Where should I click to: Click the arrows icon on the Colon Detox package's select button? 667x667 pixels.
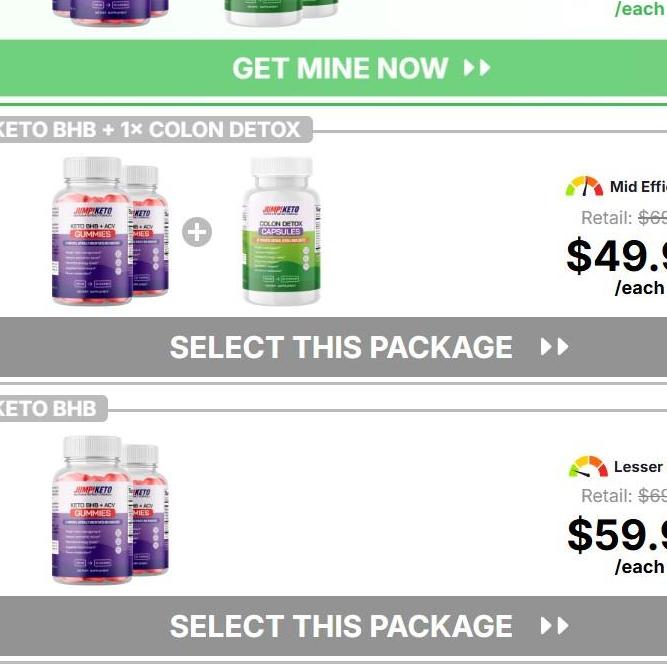(x=554, y=347)
